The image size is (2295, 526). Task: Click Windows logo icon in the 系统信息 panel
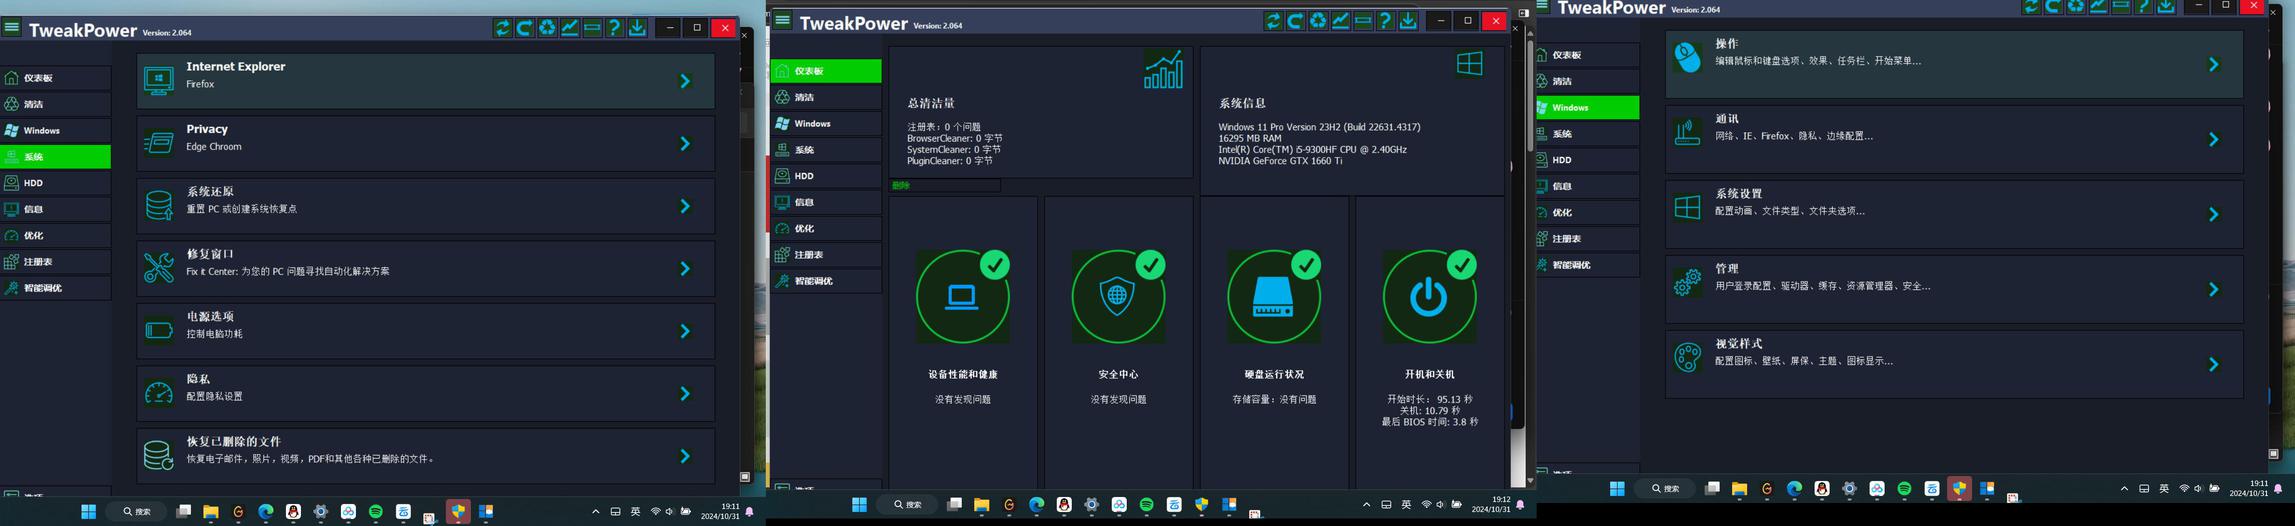point(1469,64)
